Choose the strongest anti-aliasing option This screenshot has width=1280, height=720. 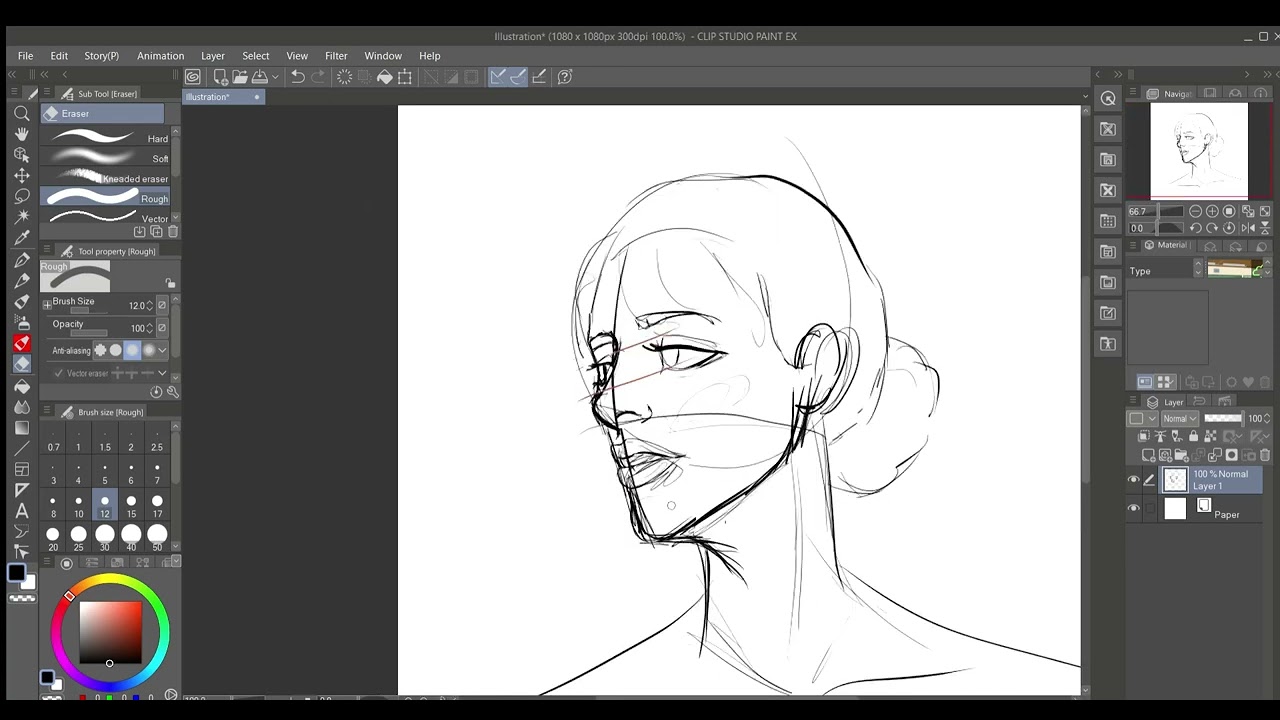[x=149, y=350]
